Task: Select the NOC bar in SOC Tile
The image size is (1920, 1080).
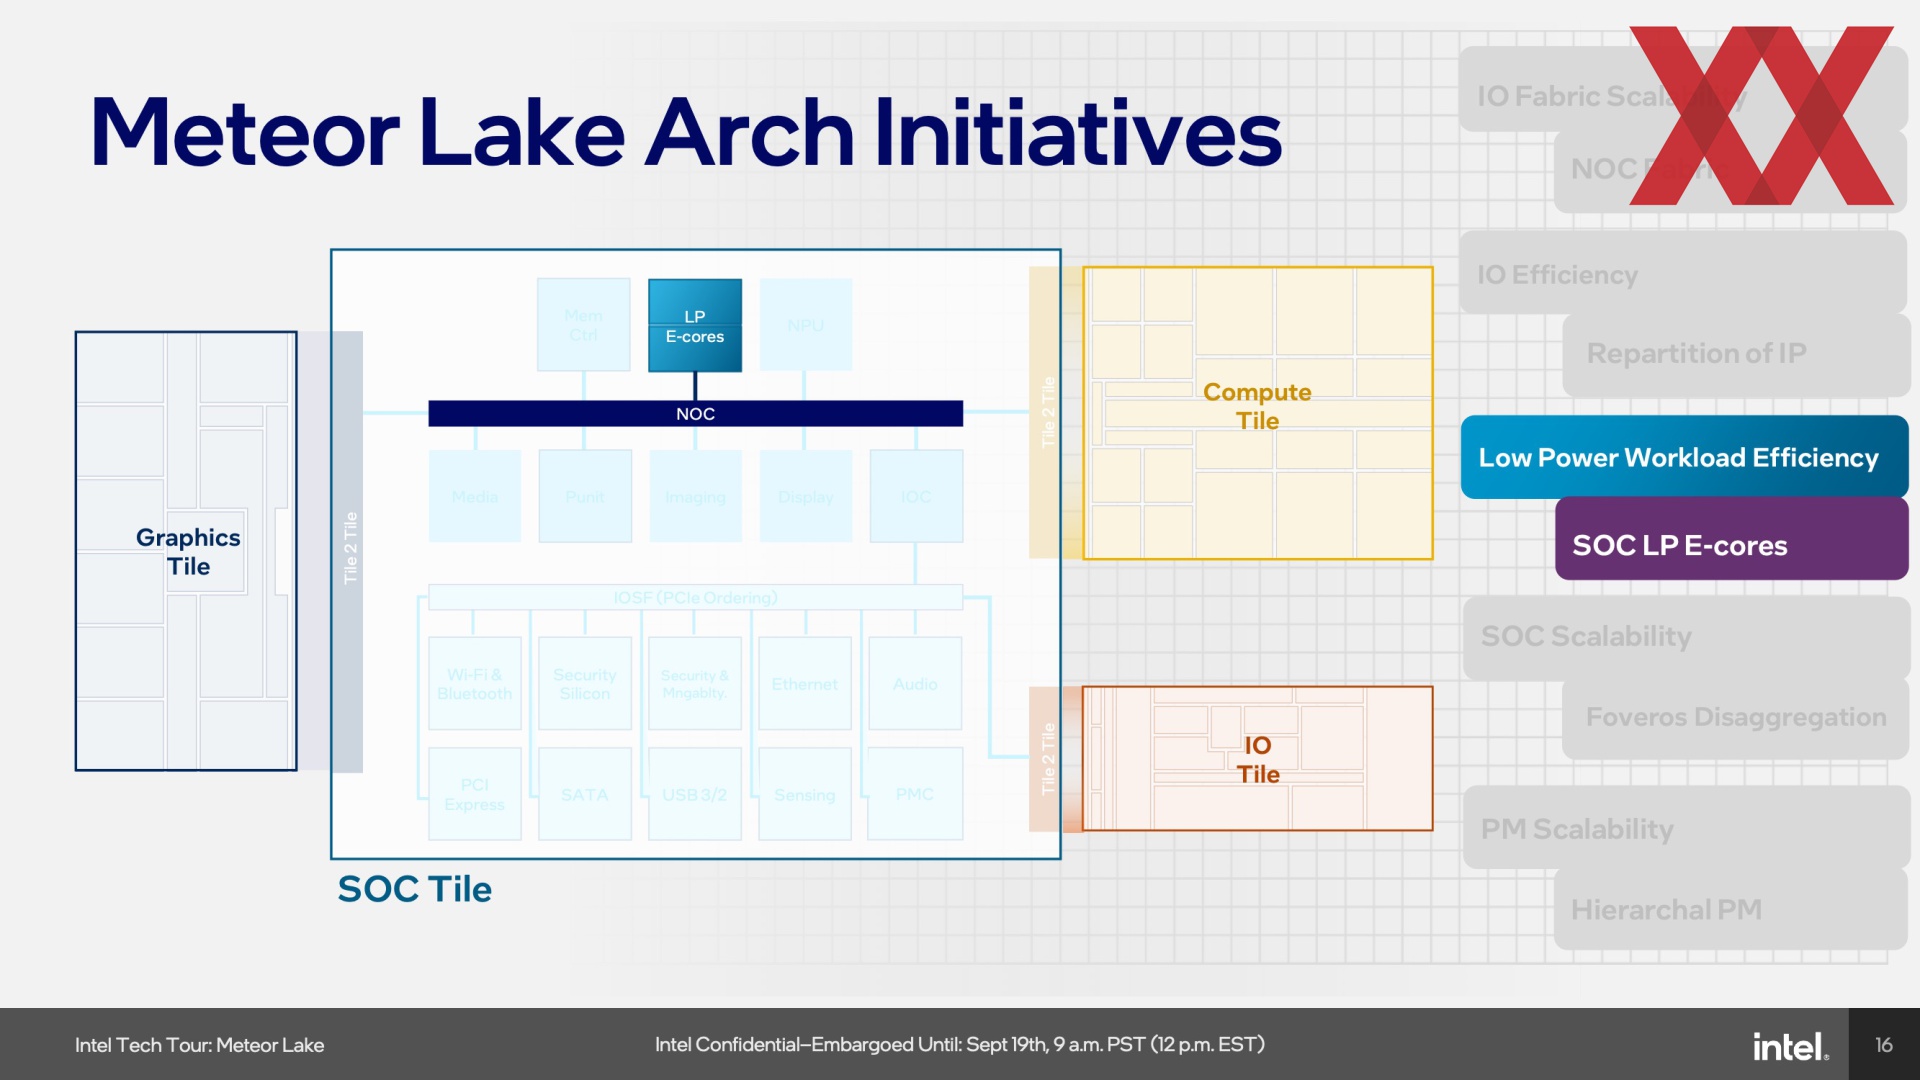Action: click(695, 413)
